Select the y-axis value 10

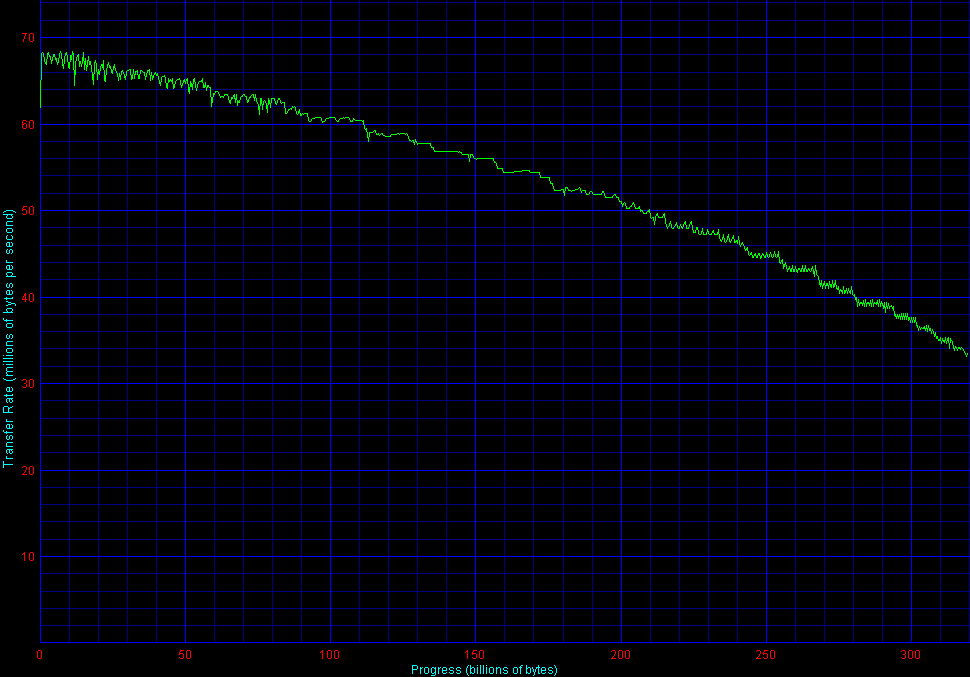pos(28,556)
